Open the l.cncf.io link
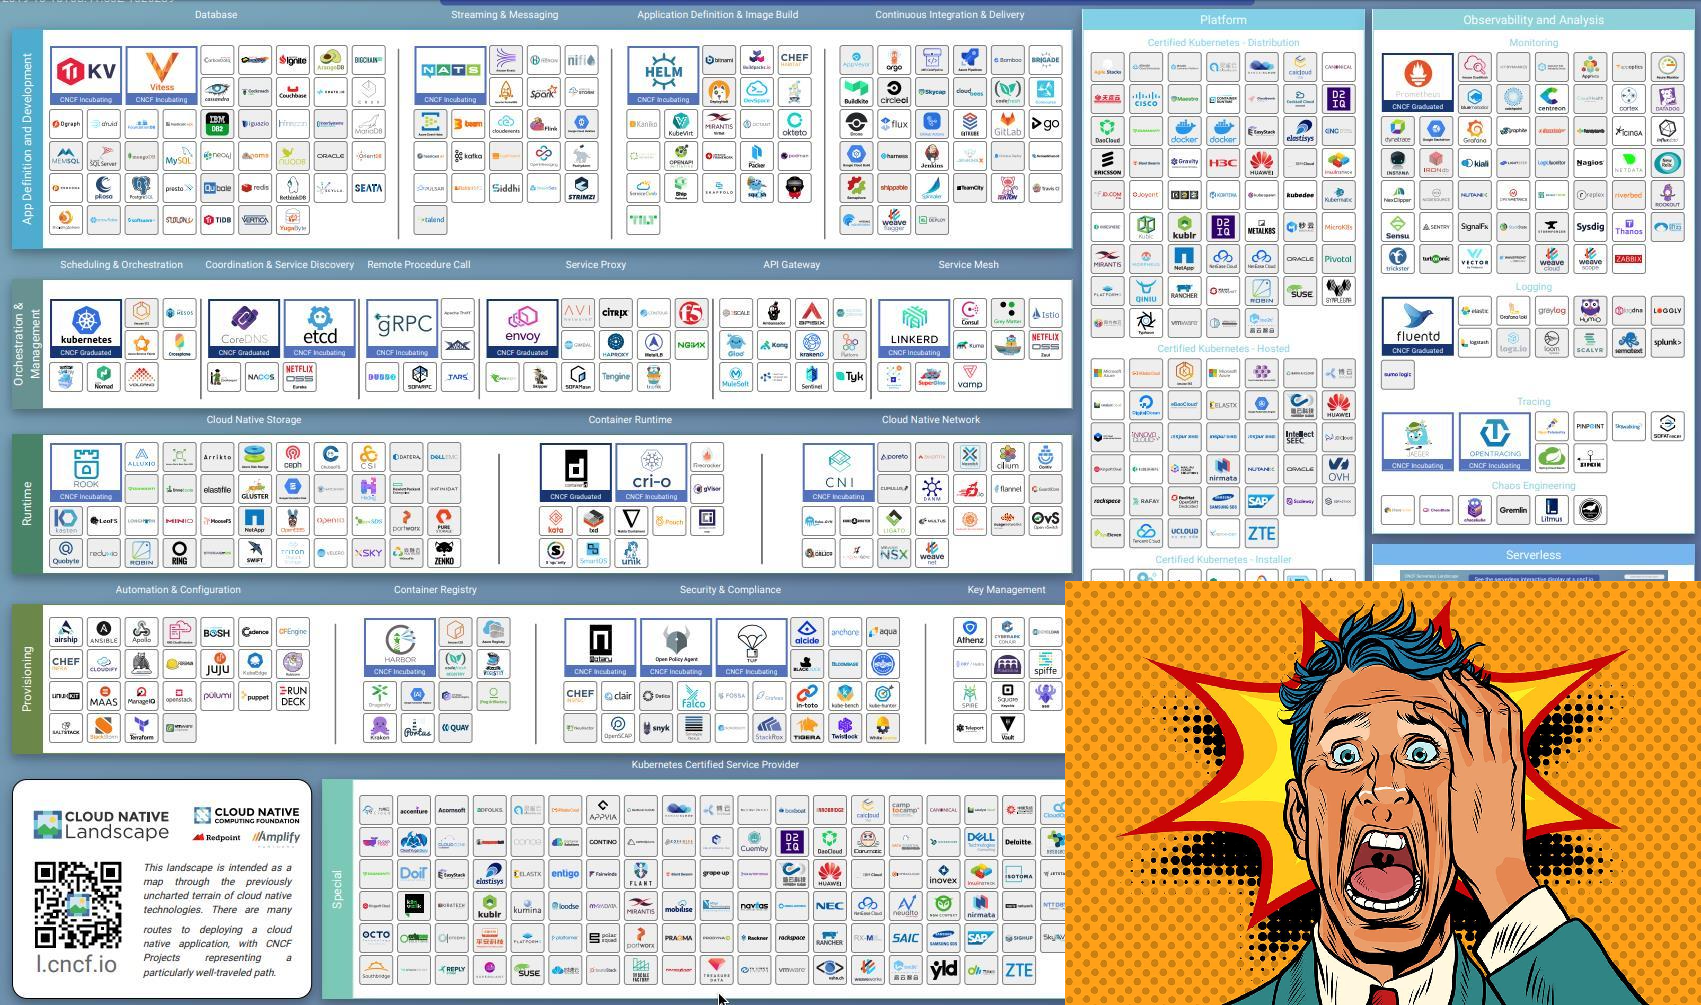1701x1005 pixels. [x=77, y=965]
